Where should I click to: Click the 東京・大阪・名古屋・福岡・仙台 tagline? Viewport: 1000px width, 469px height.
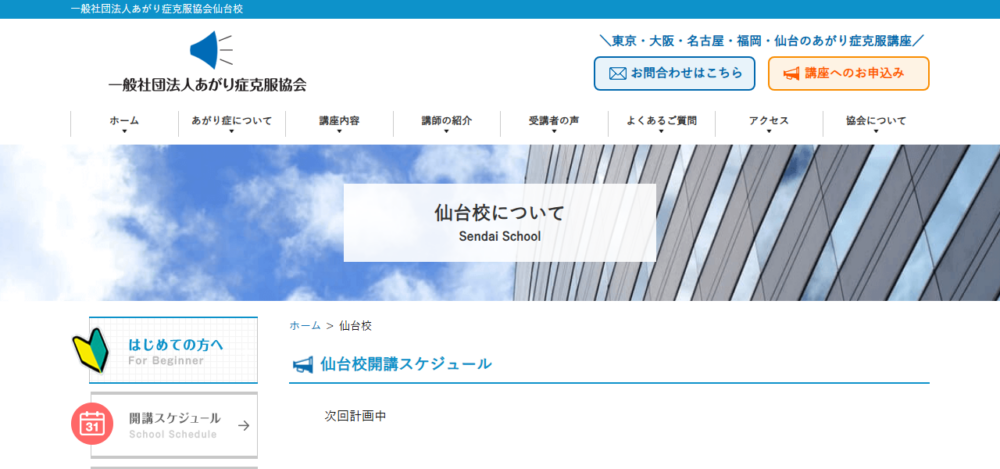tap(762, 41)
